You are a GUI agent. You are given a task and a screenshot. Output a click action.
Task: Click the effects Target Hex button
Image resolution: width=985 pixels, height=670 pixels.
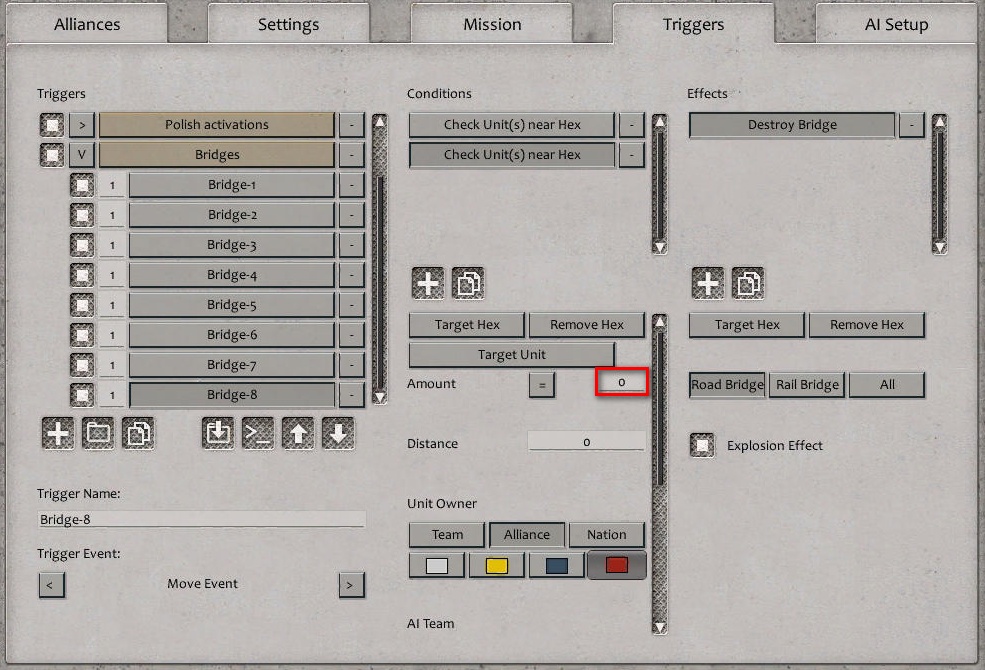click(x=747, y=325)
